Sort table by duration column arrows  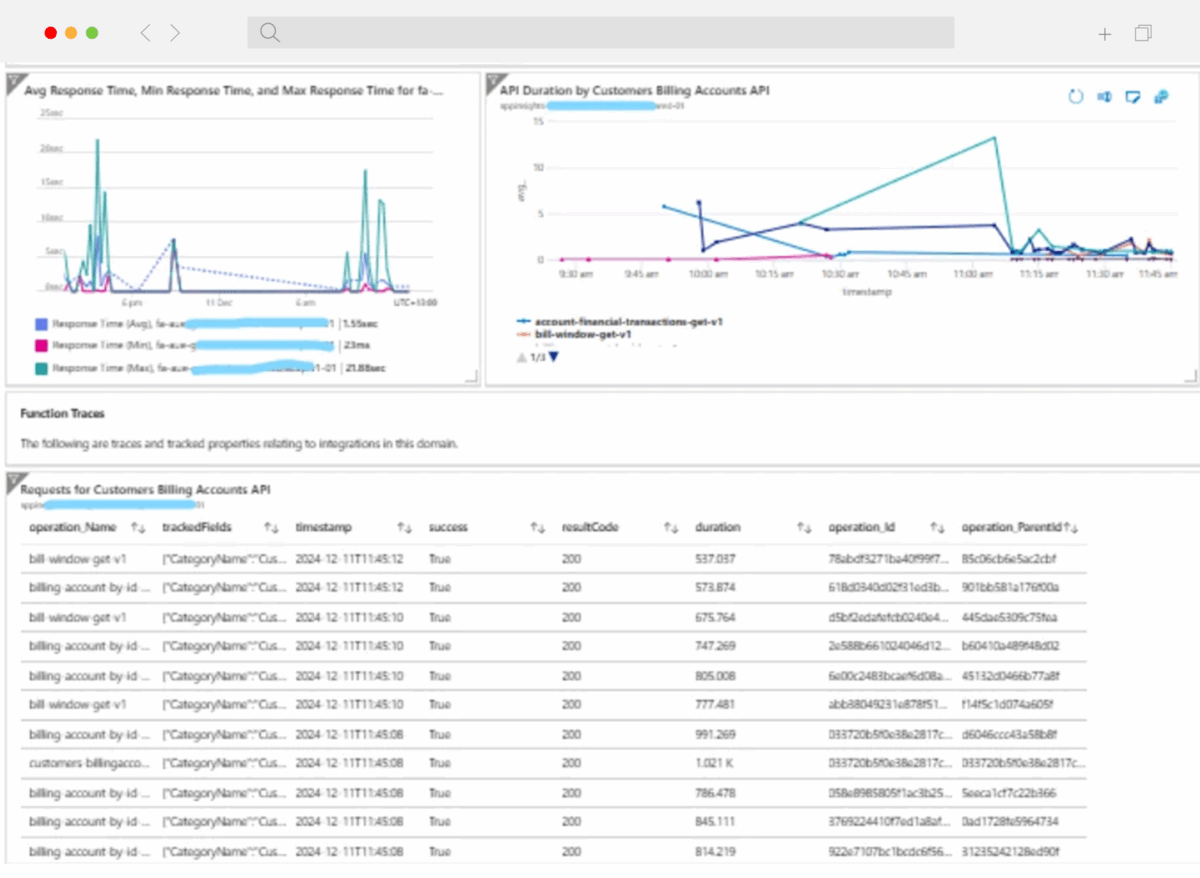pyautogui.click(x=804, y=527)
